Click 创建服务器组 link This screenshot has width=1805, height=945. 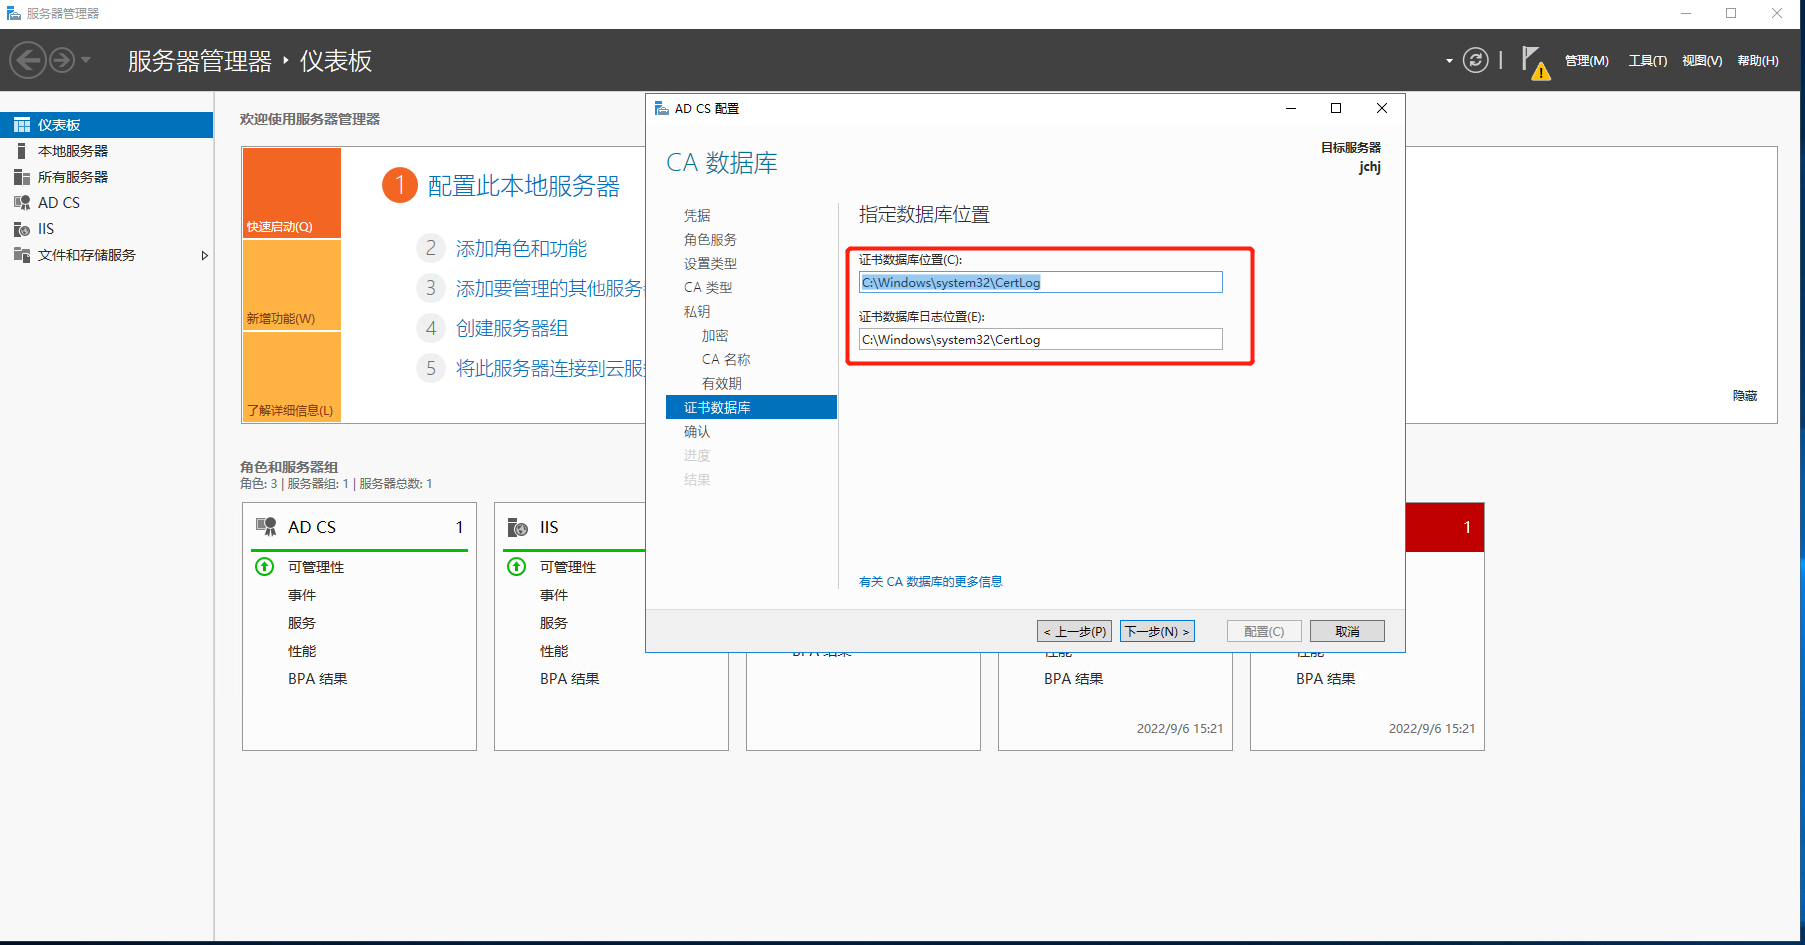coord(512,328)
